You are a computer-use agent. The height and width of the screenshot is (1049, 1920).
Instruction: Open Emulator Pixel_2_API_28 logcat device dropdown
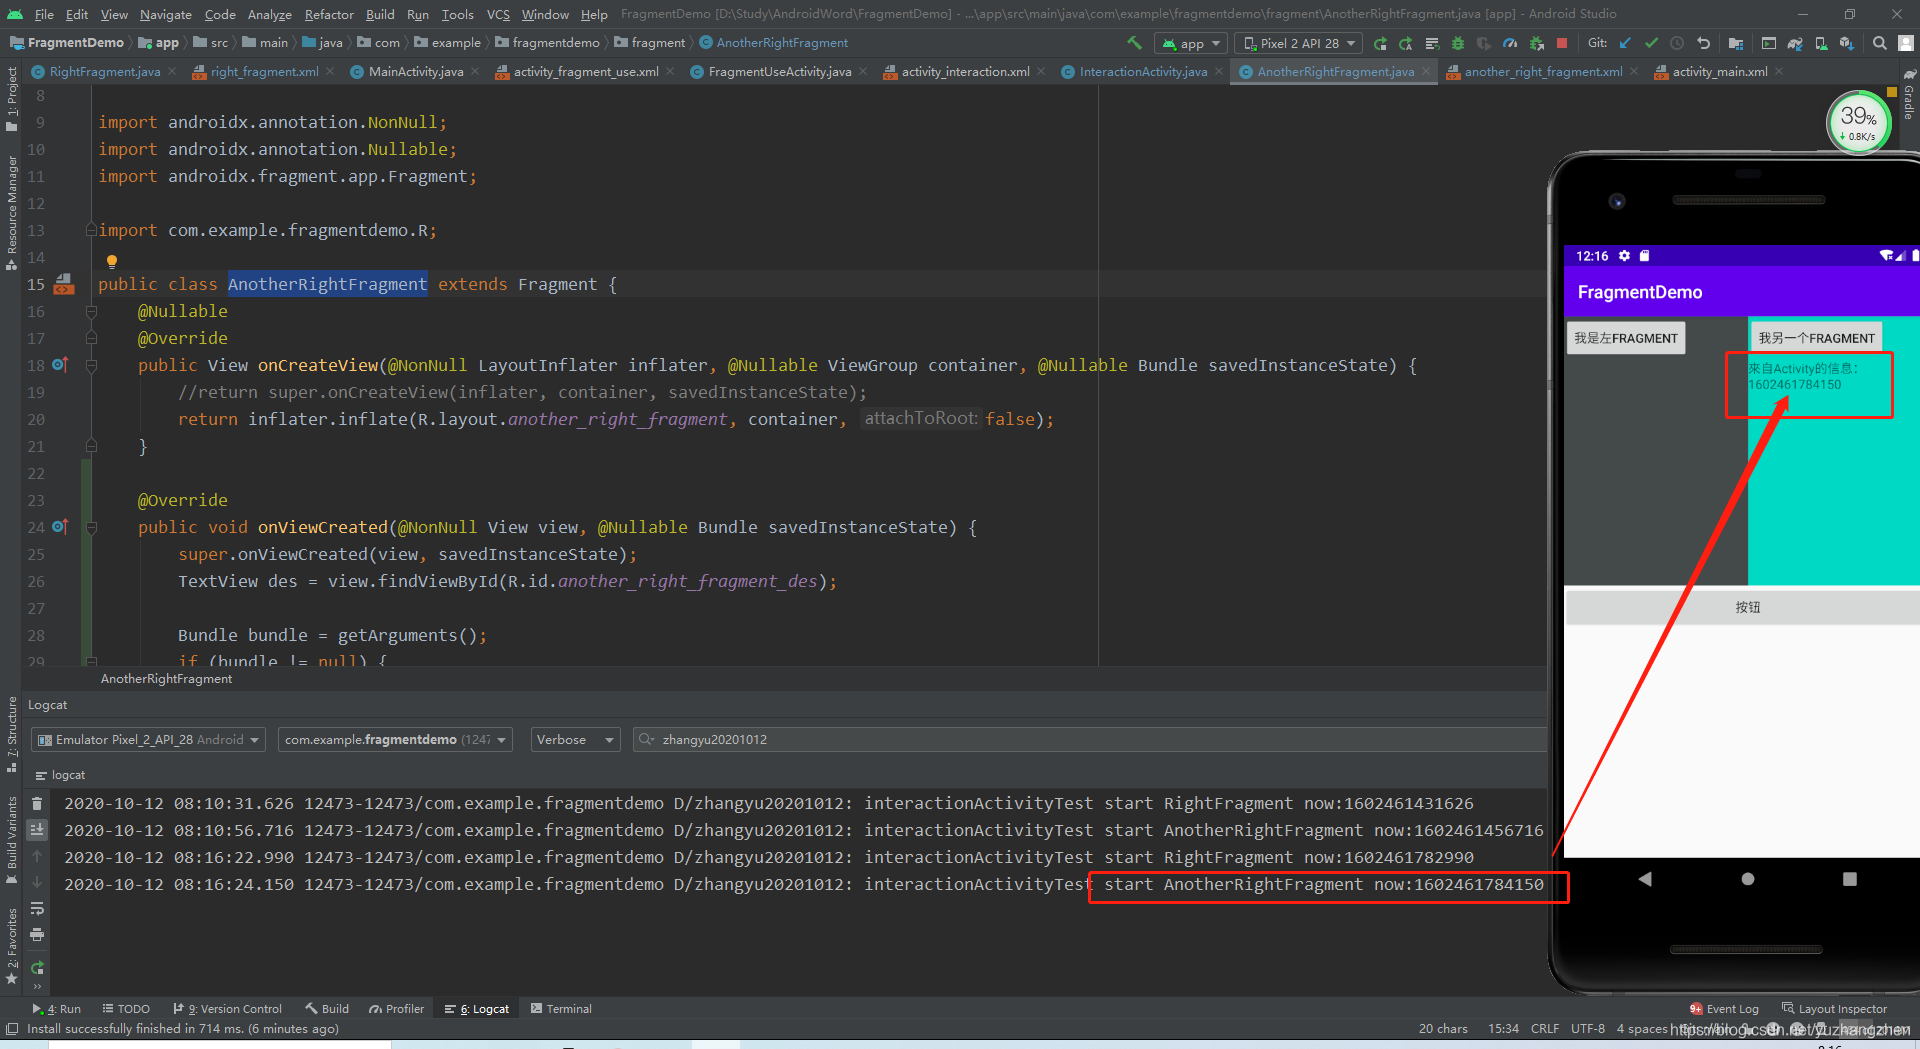148,740
